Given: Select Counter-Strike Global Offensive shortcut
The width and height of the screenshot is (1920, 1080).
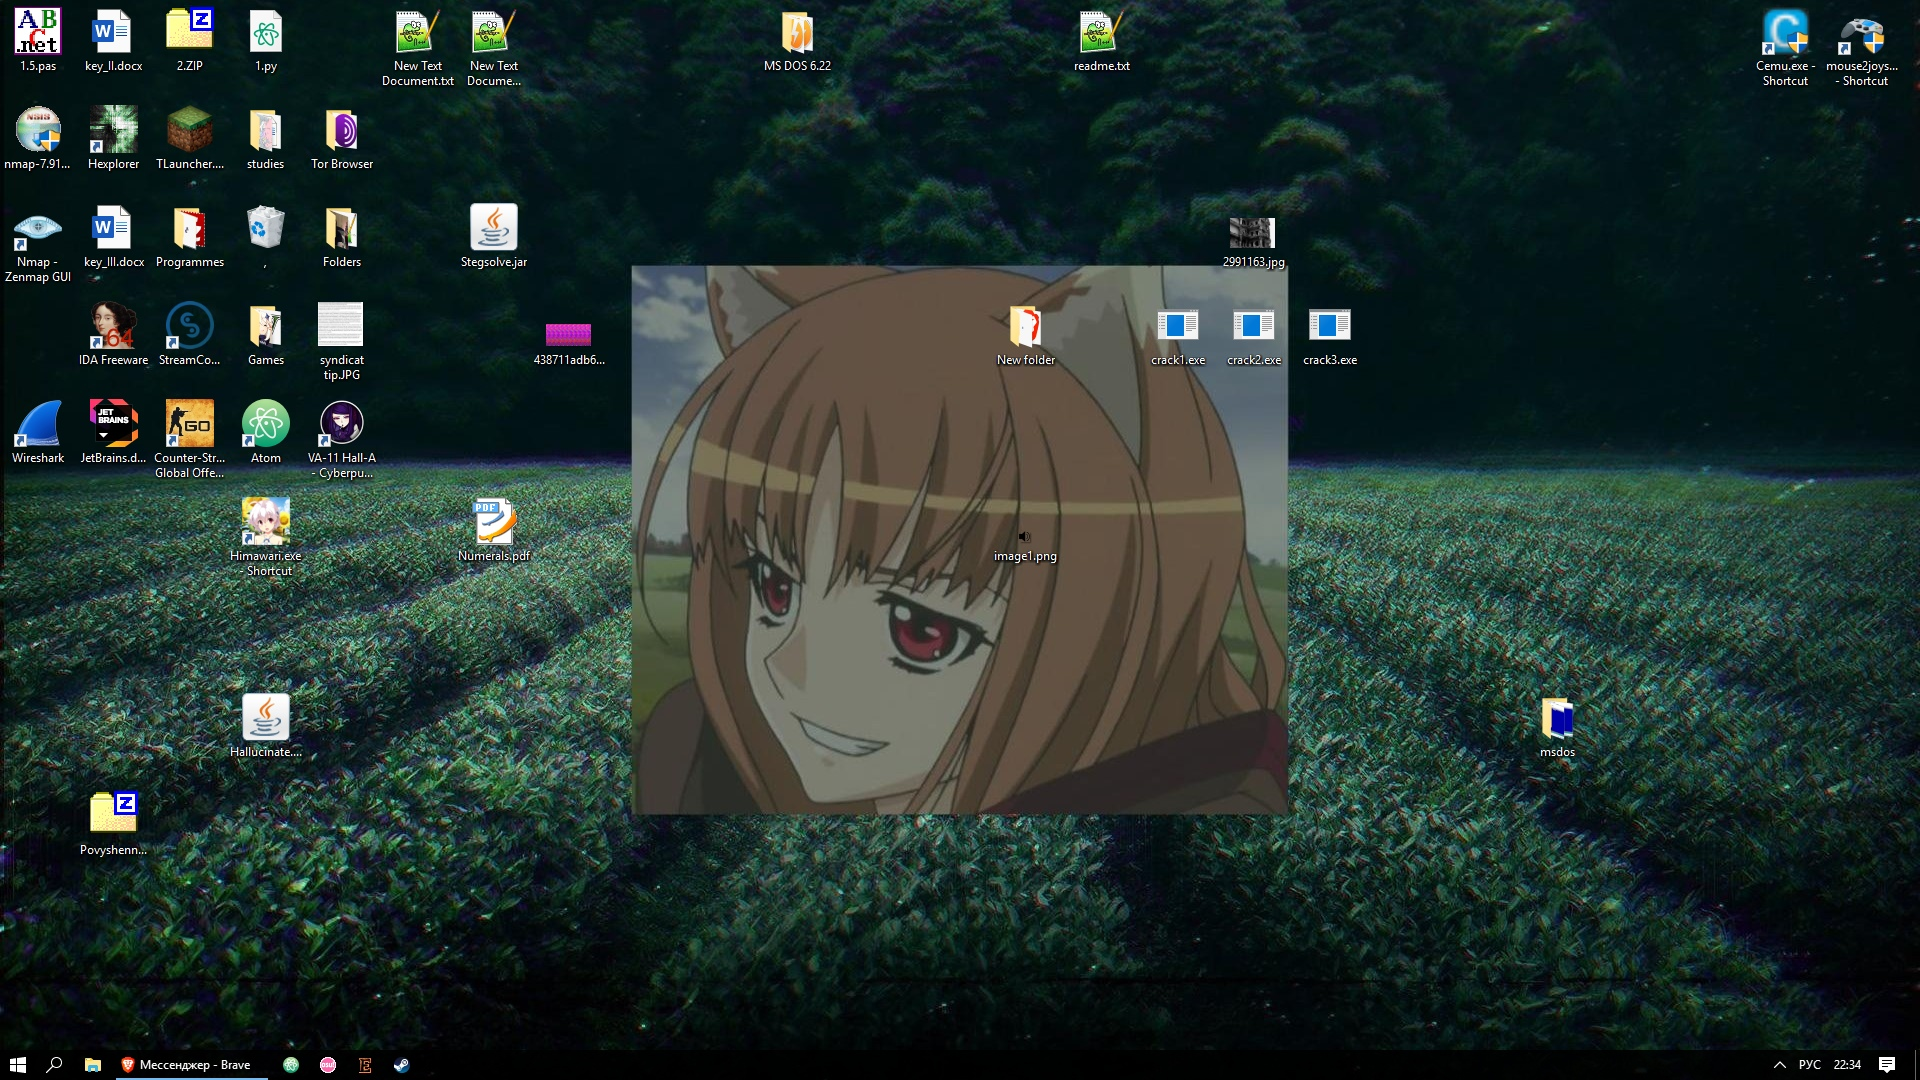Looking at the screenshot, I should (189, 424).
